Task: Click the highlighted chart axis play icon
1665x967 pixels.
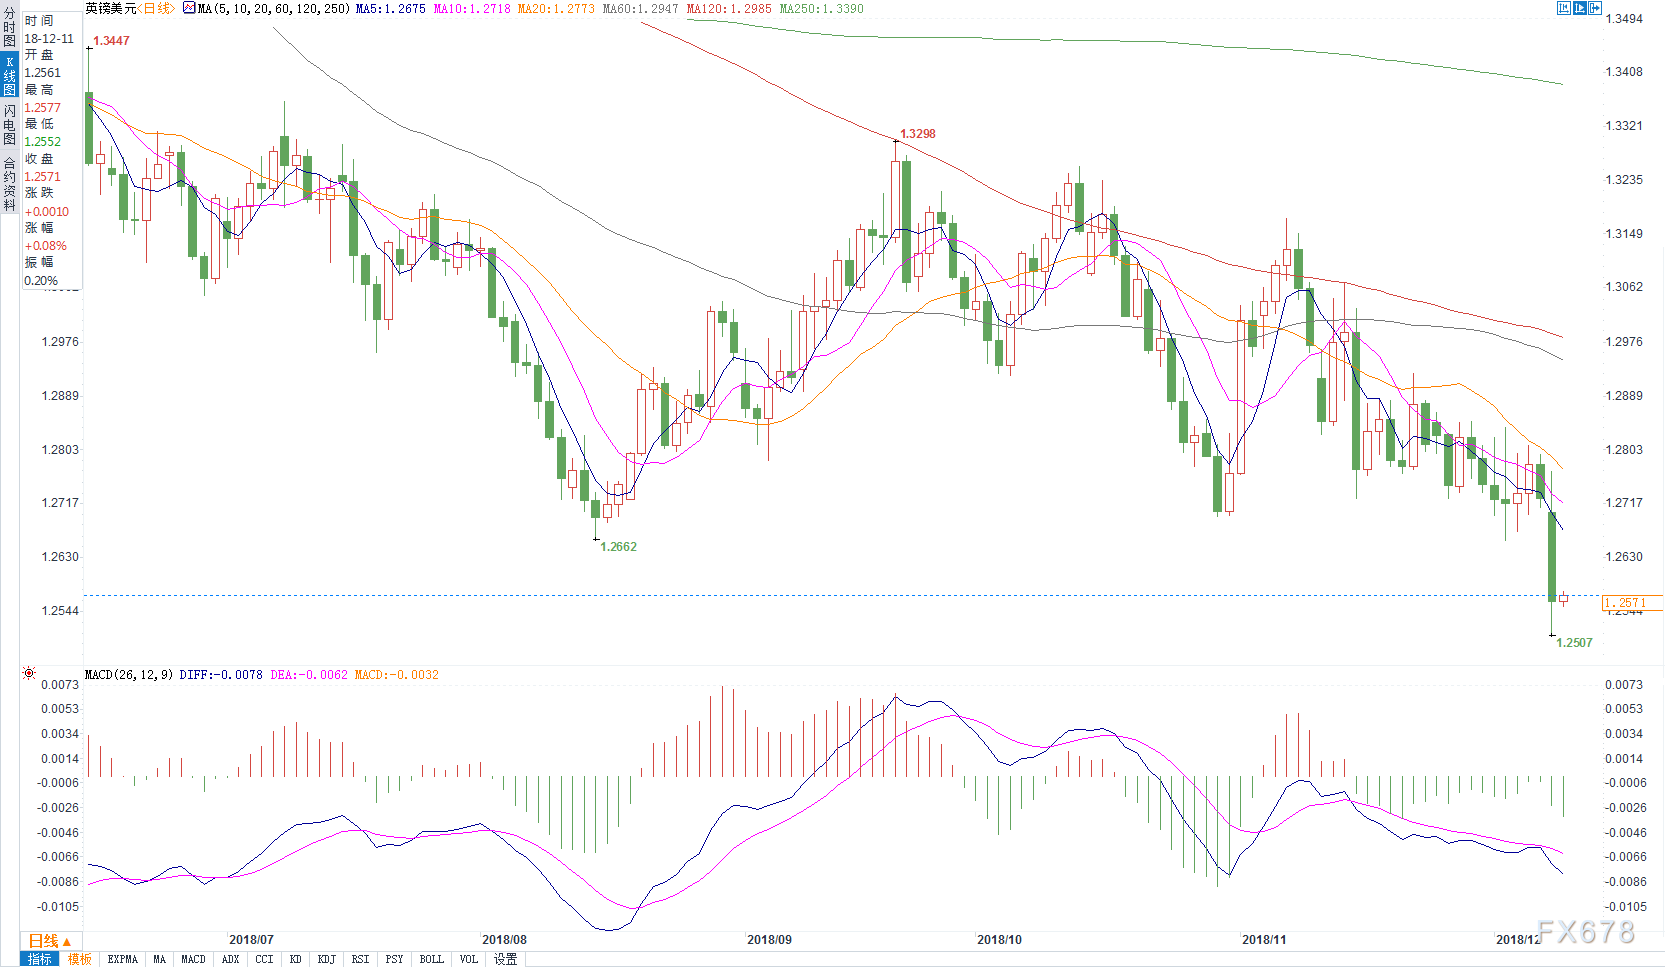Action: point(1580,8)
